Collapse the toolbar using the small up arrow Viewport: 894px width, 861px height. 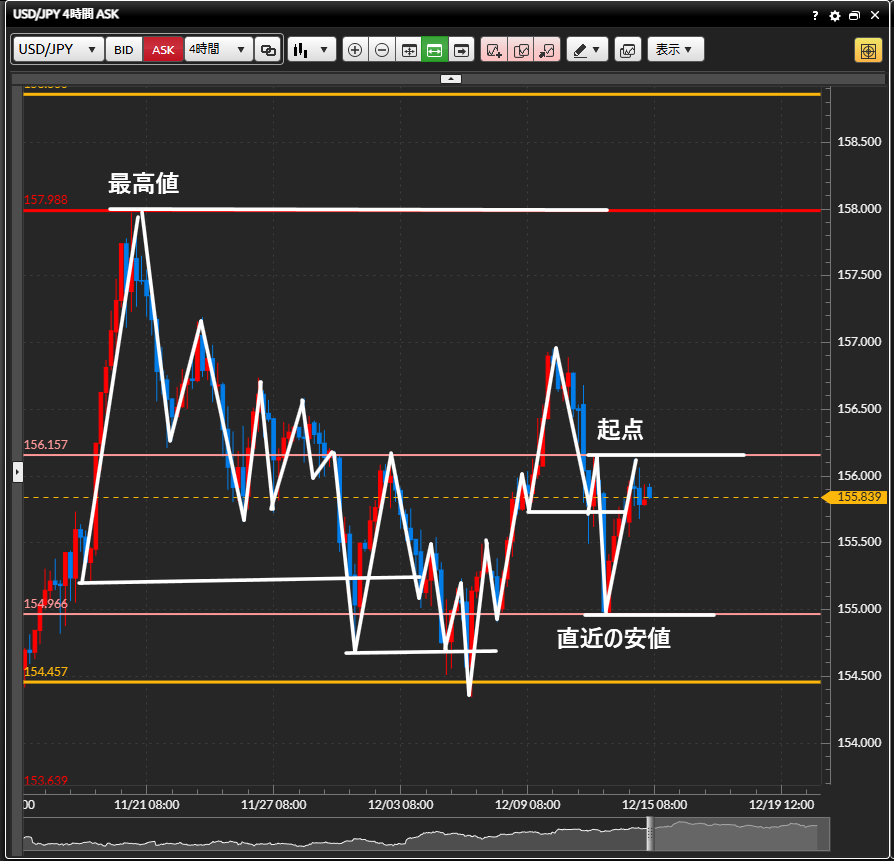tap(451, 78)
